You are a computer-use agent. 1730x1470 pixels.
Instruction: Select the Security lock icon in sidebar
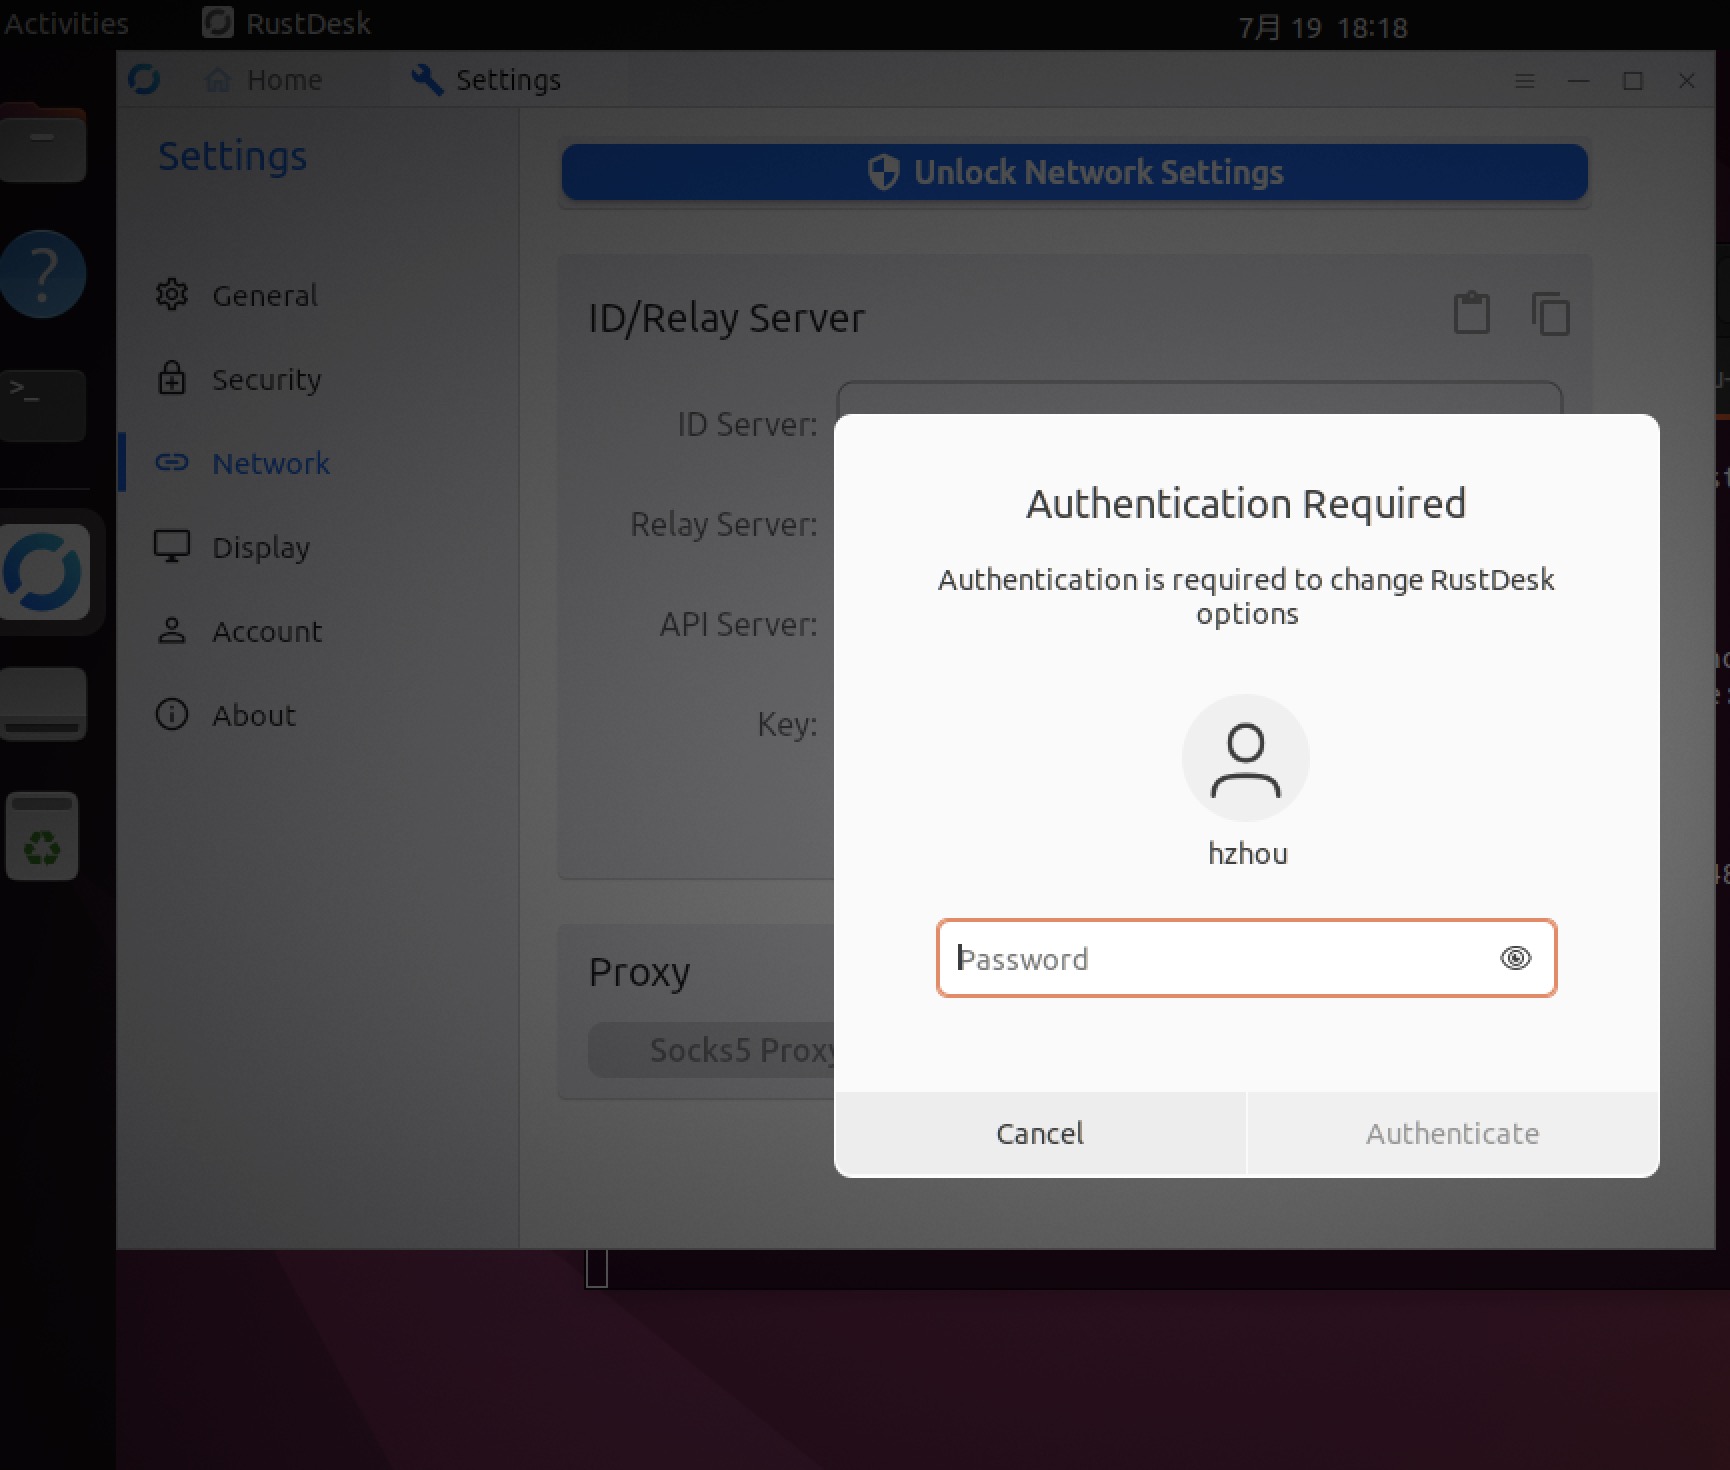tap(172, 379)
